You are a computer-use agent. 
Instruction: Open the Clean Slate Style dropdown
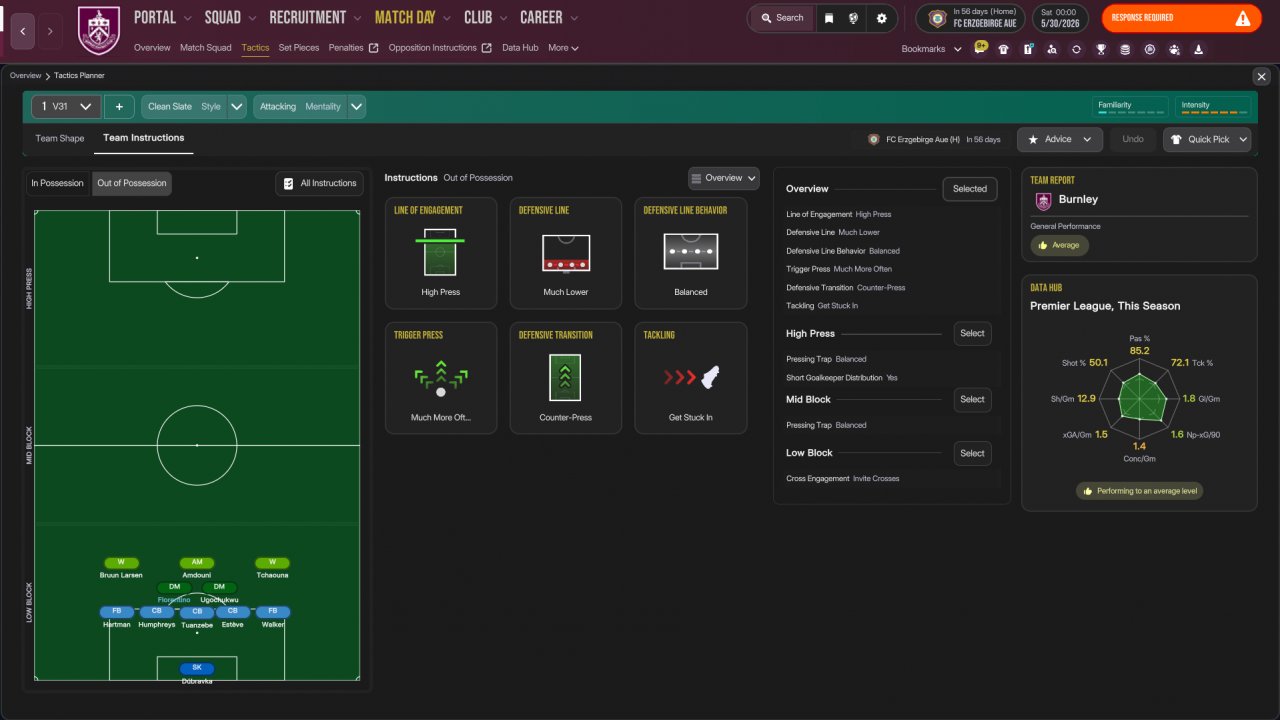pyautogui.click(x=194, y=106)
